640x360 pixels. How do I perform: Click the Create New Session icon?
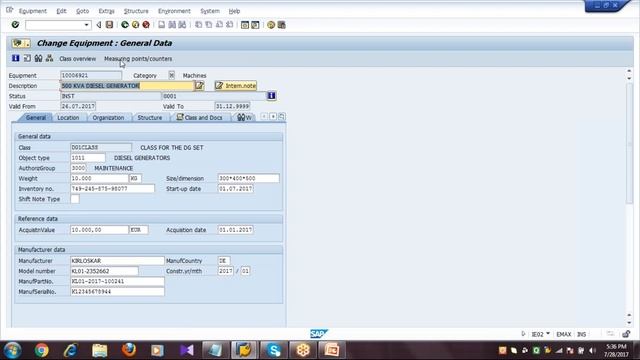tap(245, 25)
